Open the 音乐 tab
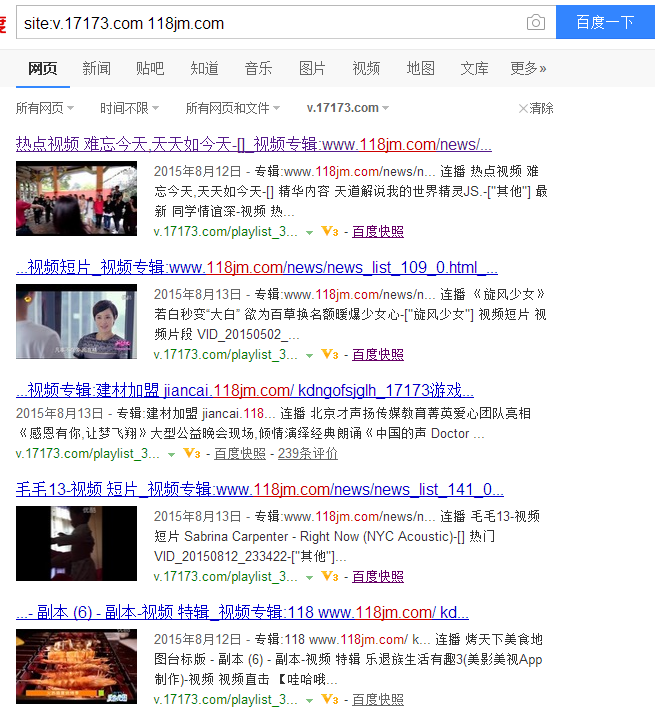655x713 pixels. point(258,69)
